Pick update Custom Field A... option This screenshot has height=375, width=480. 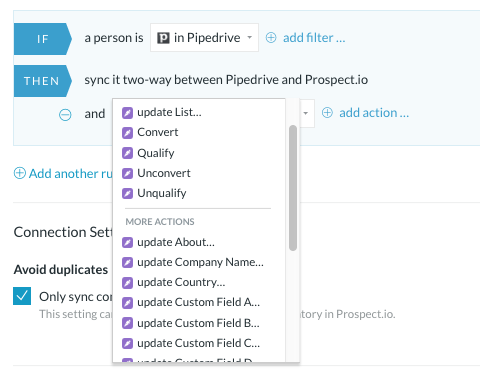(x=199, y=302)
